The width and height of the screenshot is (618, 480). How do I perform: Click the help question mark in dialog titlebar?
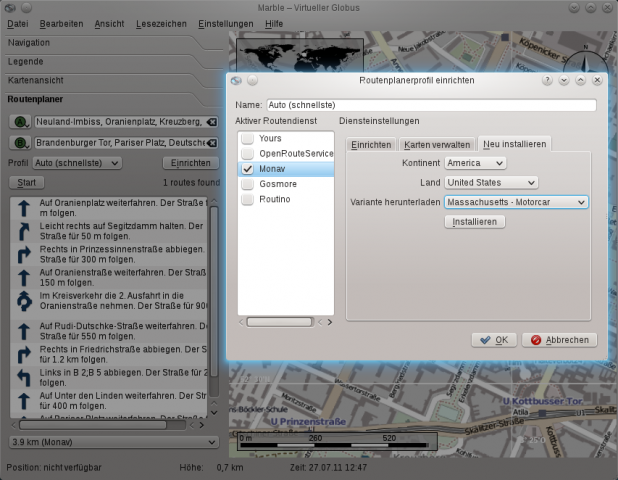[x=547, y=80]
